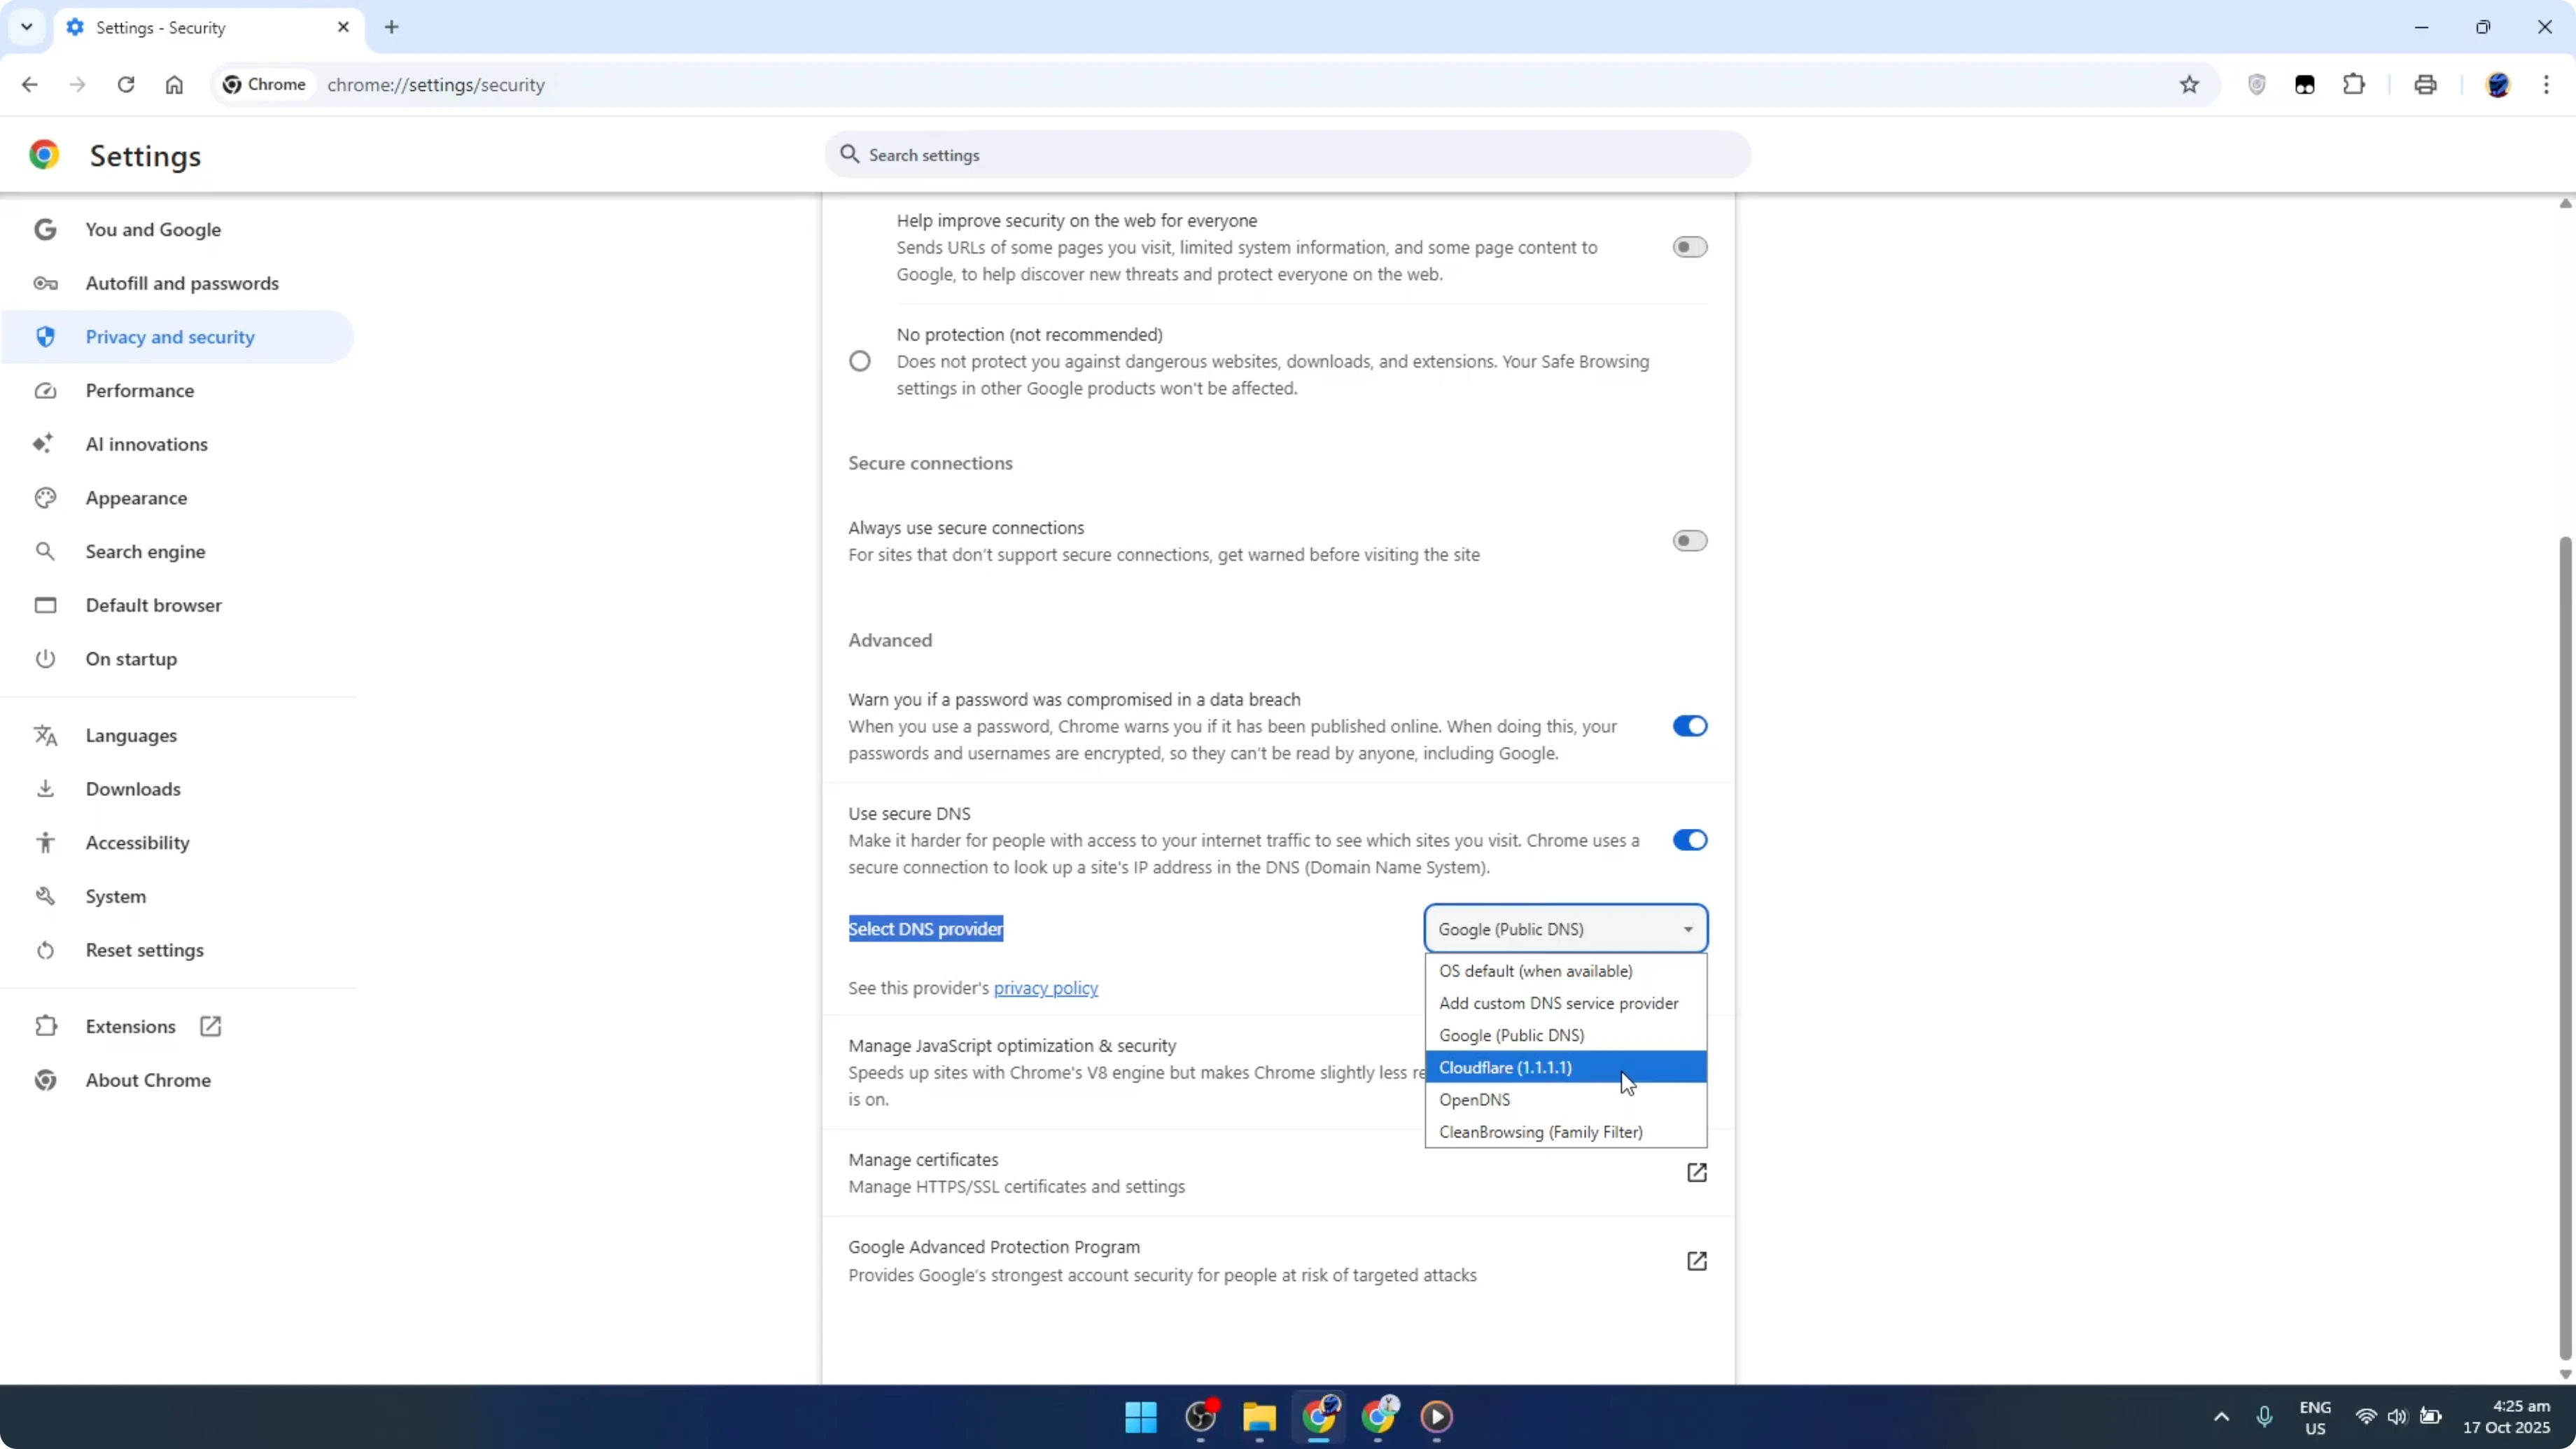Choose Cloudflare (1.1.1.1) from DNS list
This screenshot has width=2576, height=1449.
[1506, 1067]
